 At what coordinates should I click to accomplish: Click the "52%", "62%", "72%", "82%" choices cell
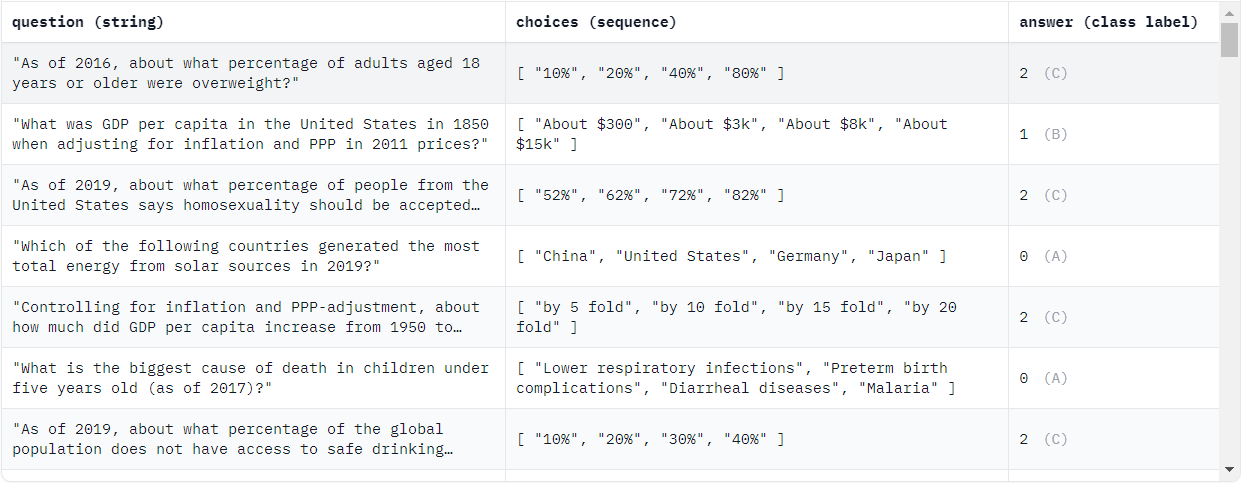(x=650, y=195)
